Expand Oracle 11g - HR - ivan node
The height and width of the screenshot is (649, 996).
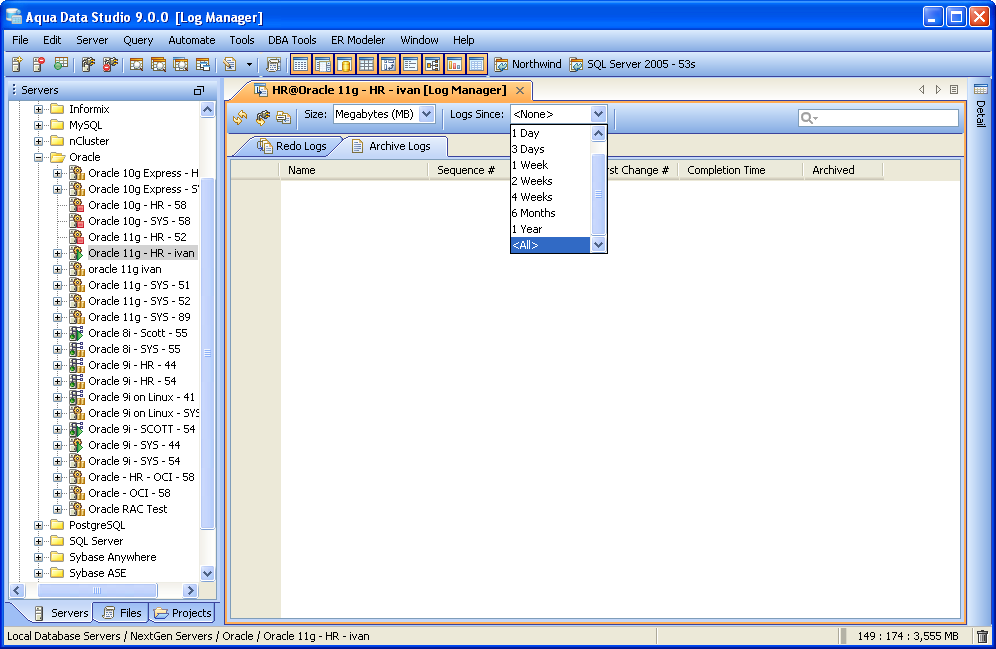[58, 253]
